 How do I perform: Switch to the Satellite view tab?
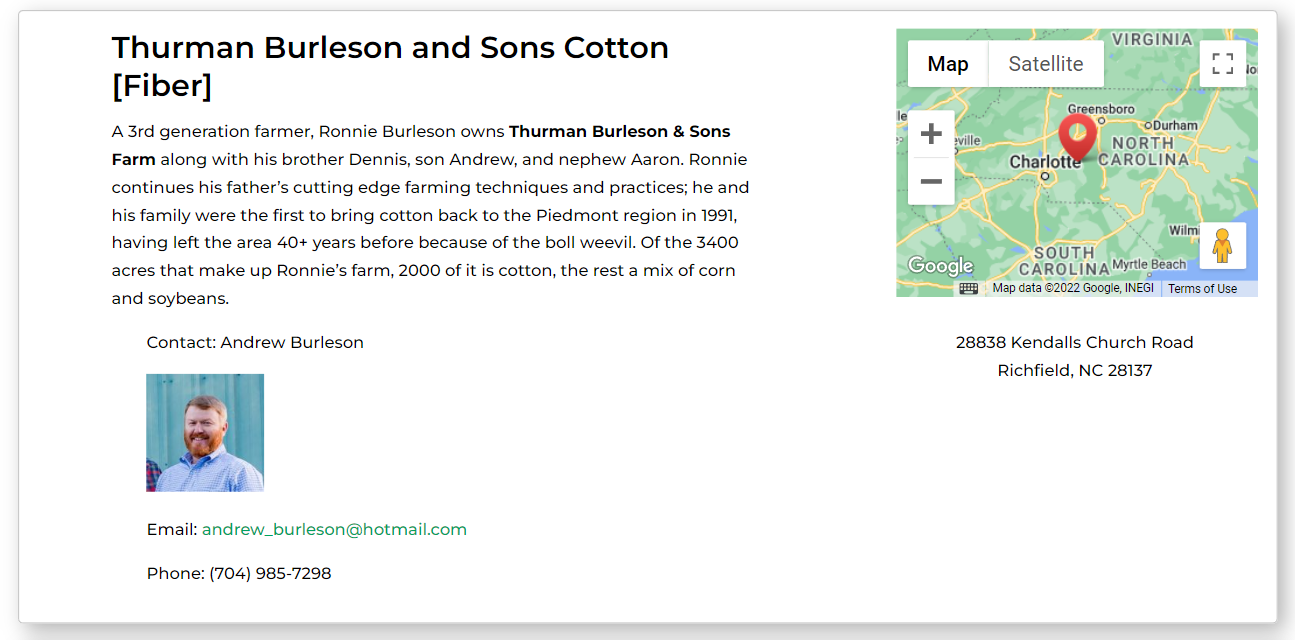pos(1046,64)
